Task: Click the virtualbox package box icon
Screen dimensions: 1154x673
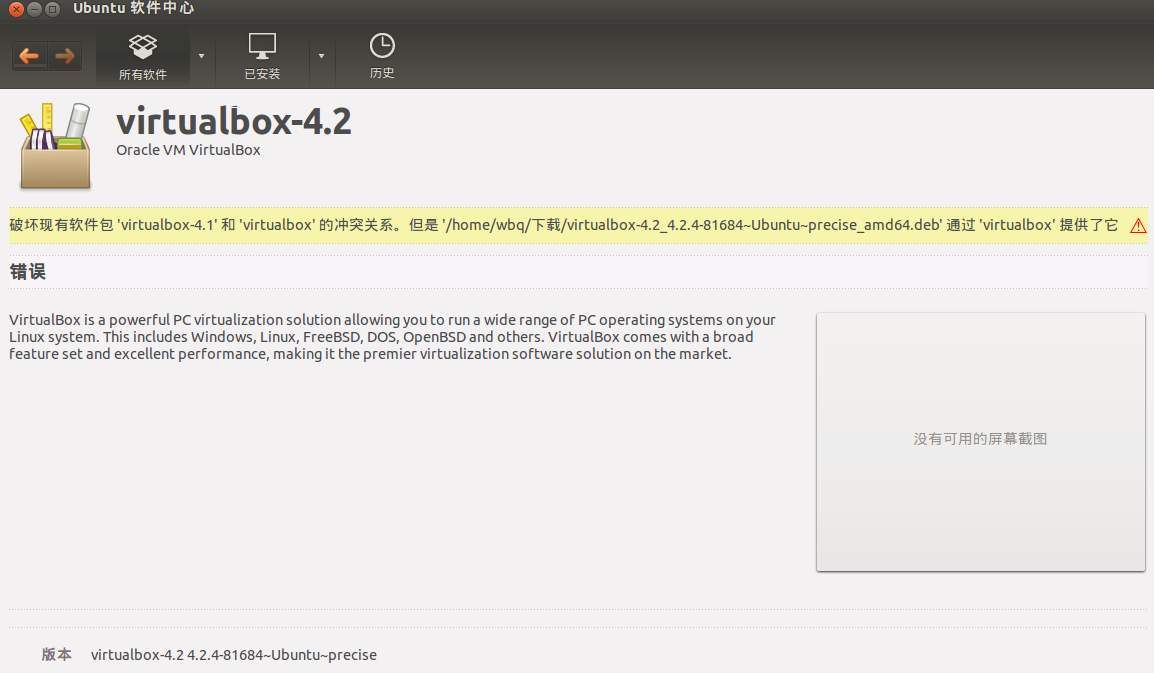Action: [x=56, y=146]
